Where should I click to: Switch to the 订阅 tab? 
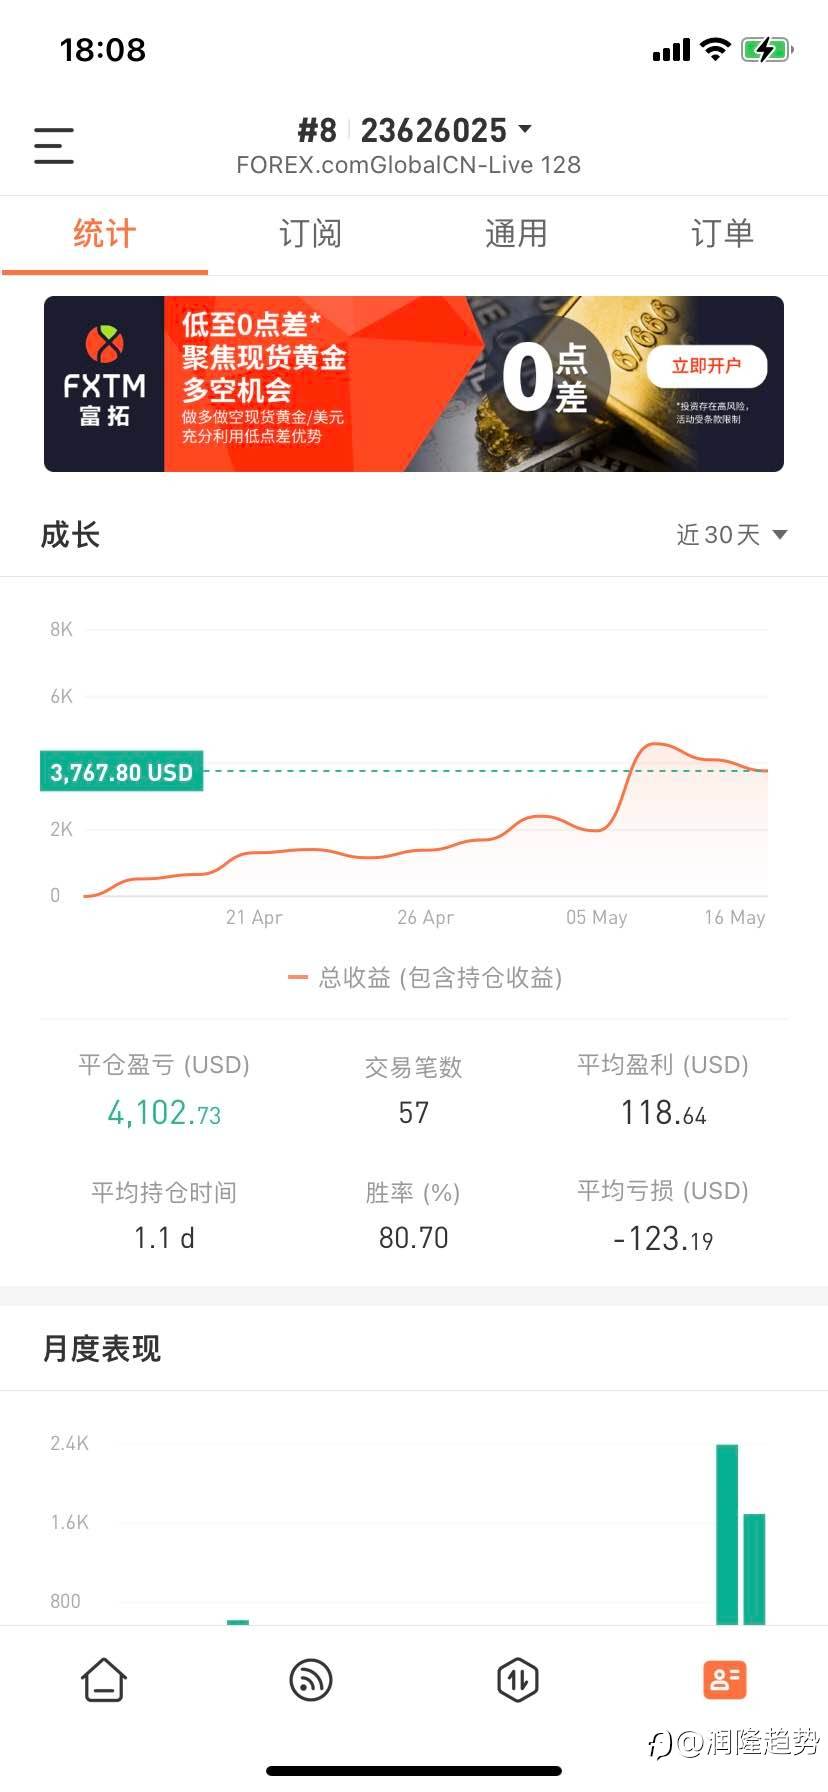311,234
